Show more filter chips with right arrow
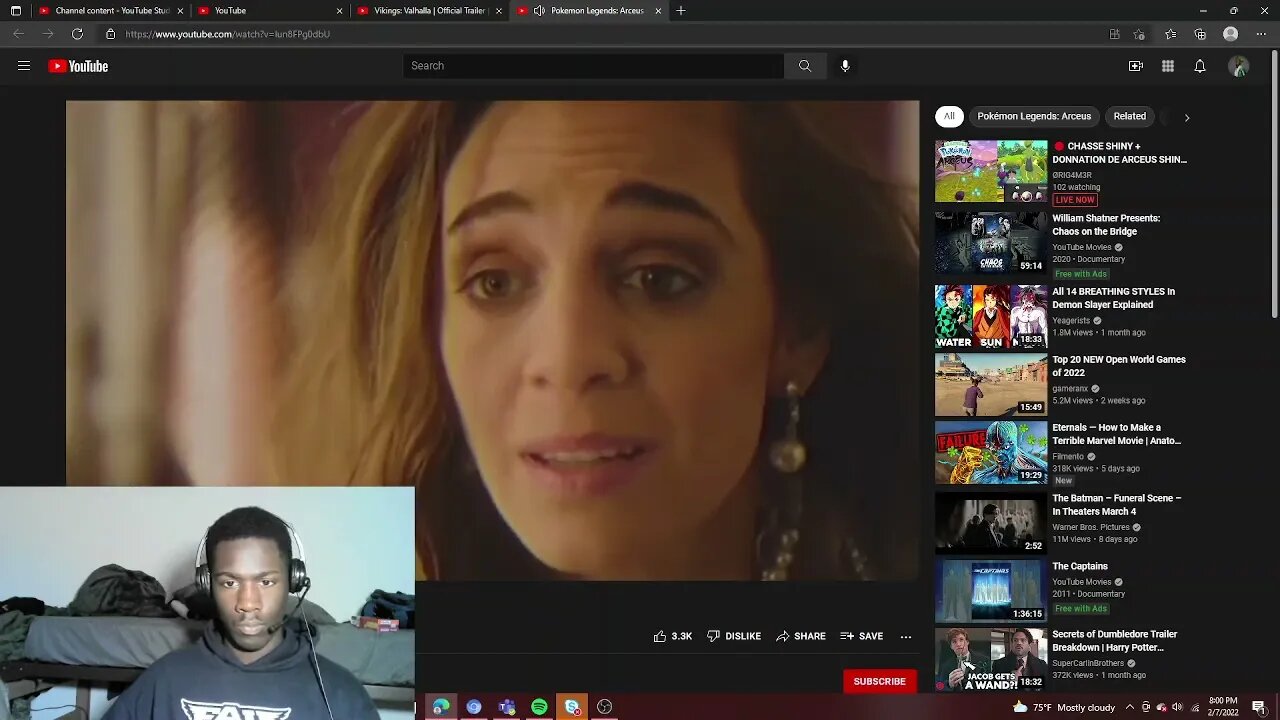The image size is (1280, 720). point(1187,117)
